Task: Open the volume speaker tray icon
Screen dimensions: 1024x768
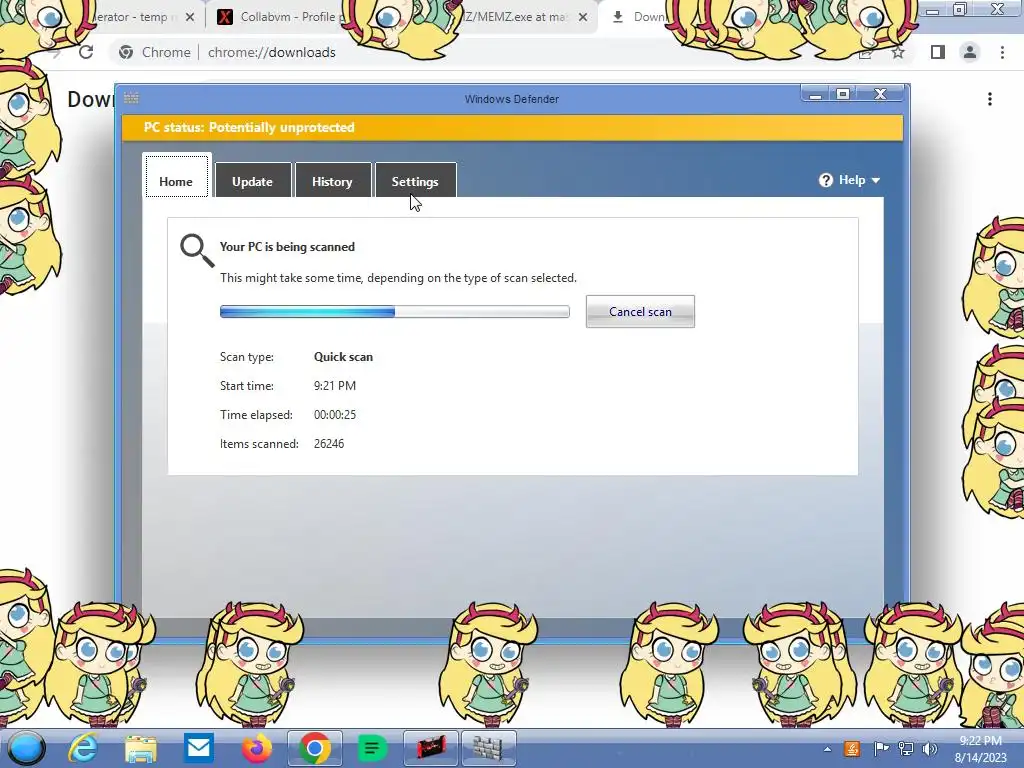Action: [930, 749]
